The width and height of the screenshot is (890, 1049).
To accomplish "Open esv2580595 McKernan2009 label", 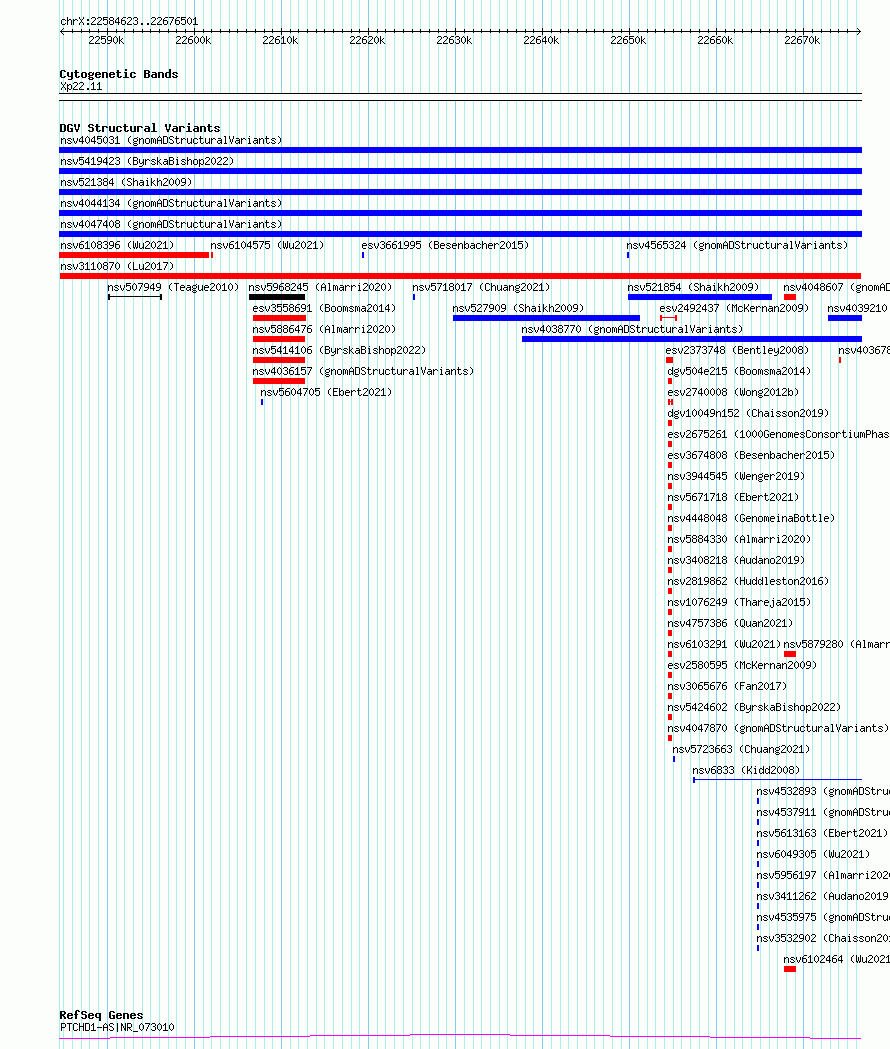I will (742, 665).
